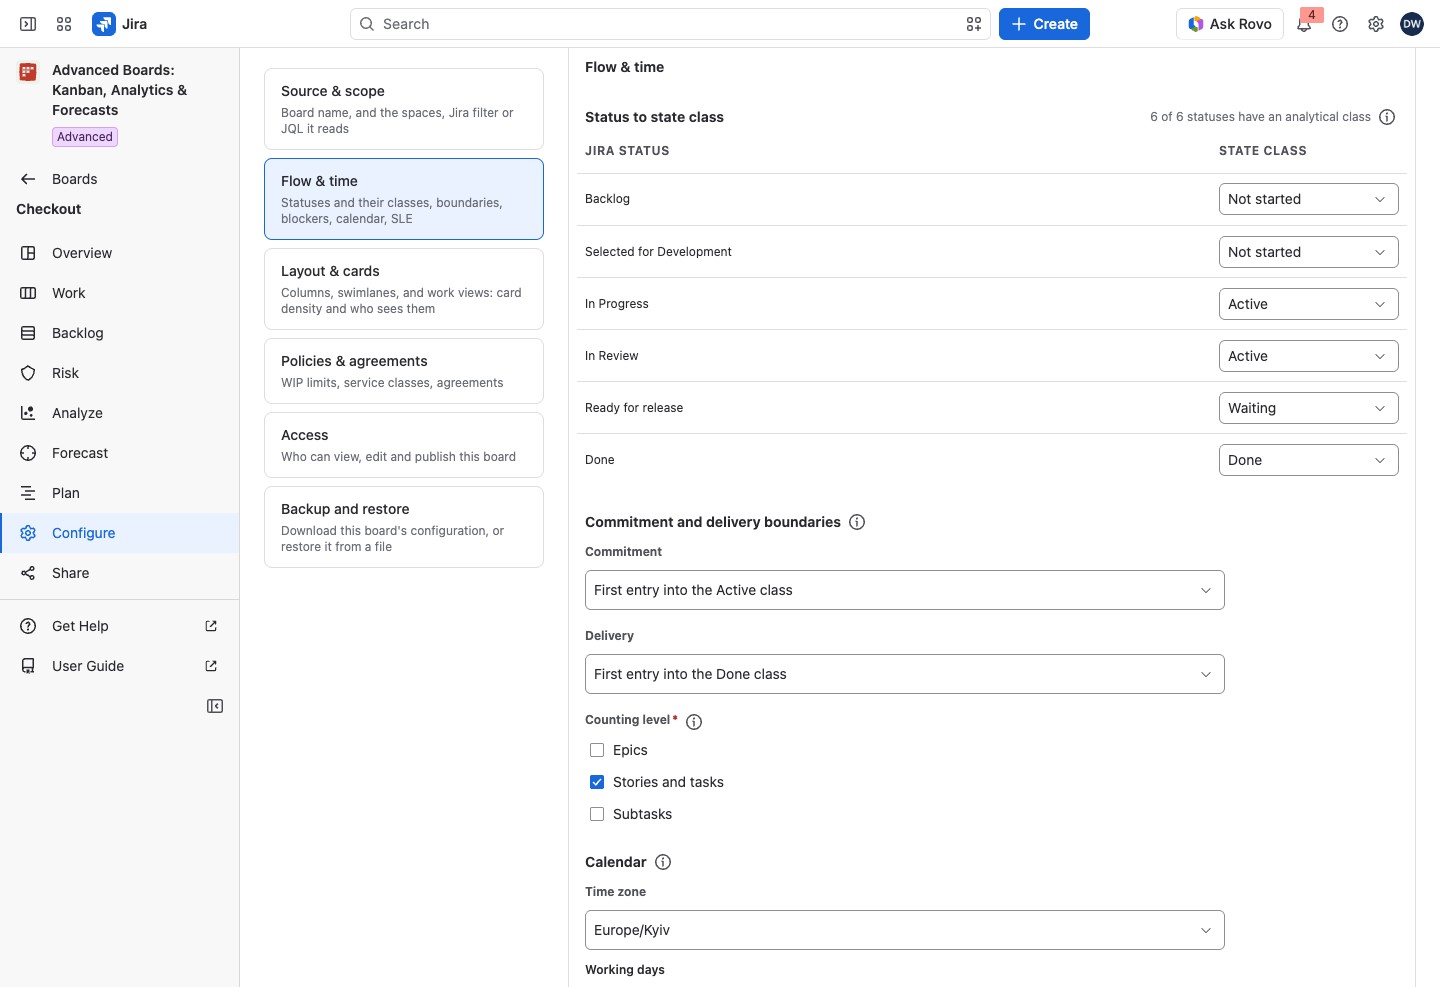
Task: Open Share in sidebar
Action: 120,573
